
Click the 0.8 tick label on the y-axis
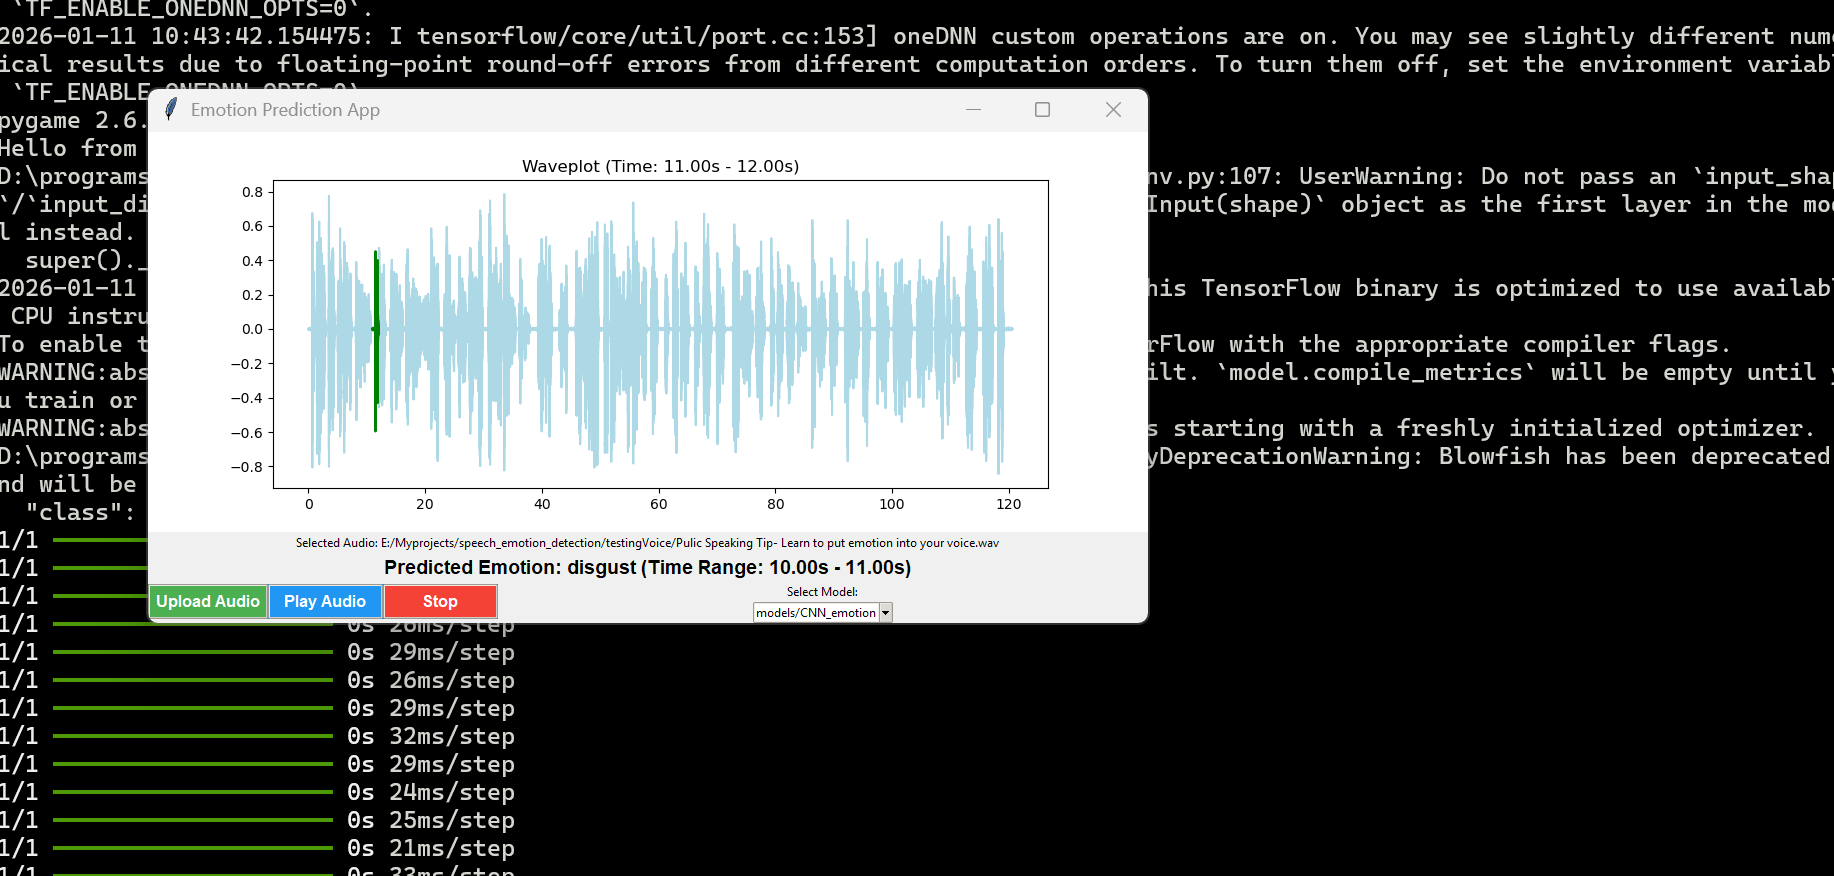[x=252, y=192]
